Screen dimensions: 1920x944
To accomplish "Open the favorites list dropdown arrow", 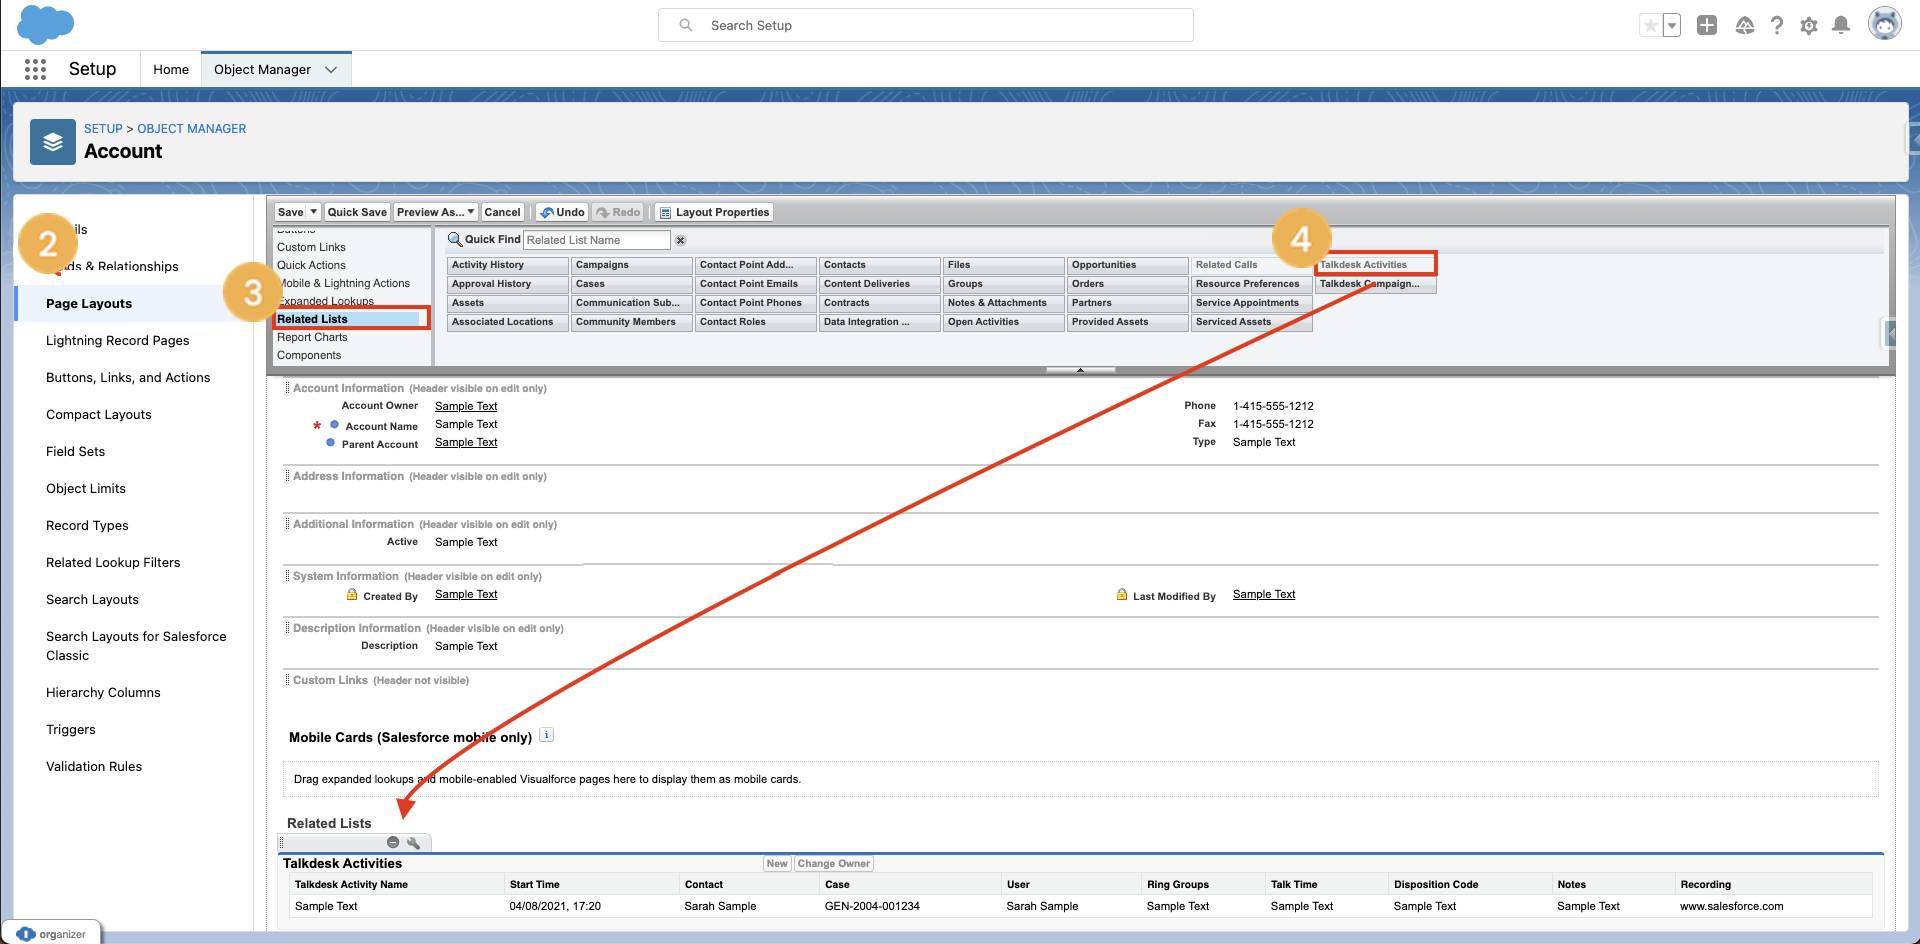I will point(1672,25).
